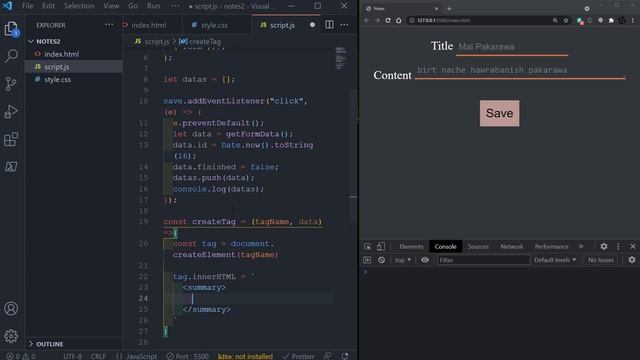640x360 pixels.
Task: Open editor More Actions ellipsis
Action: coord(344,25)
